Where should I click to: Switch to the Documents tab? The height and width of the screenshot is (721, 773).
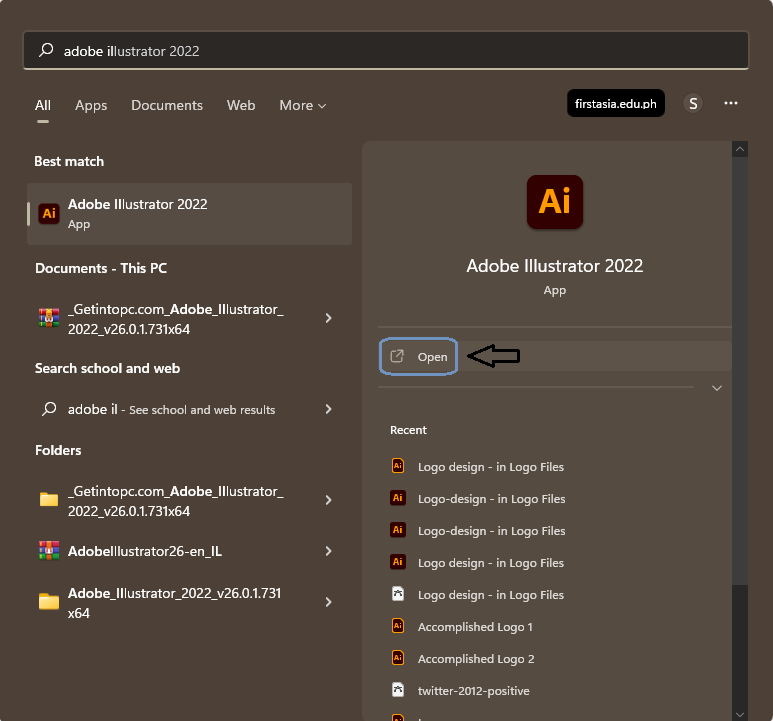pyautogui.click(x=167, y=105)
